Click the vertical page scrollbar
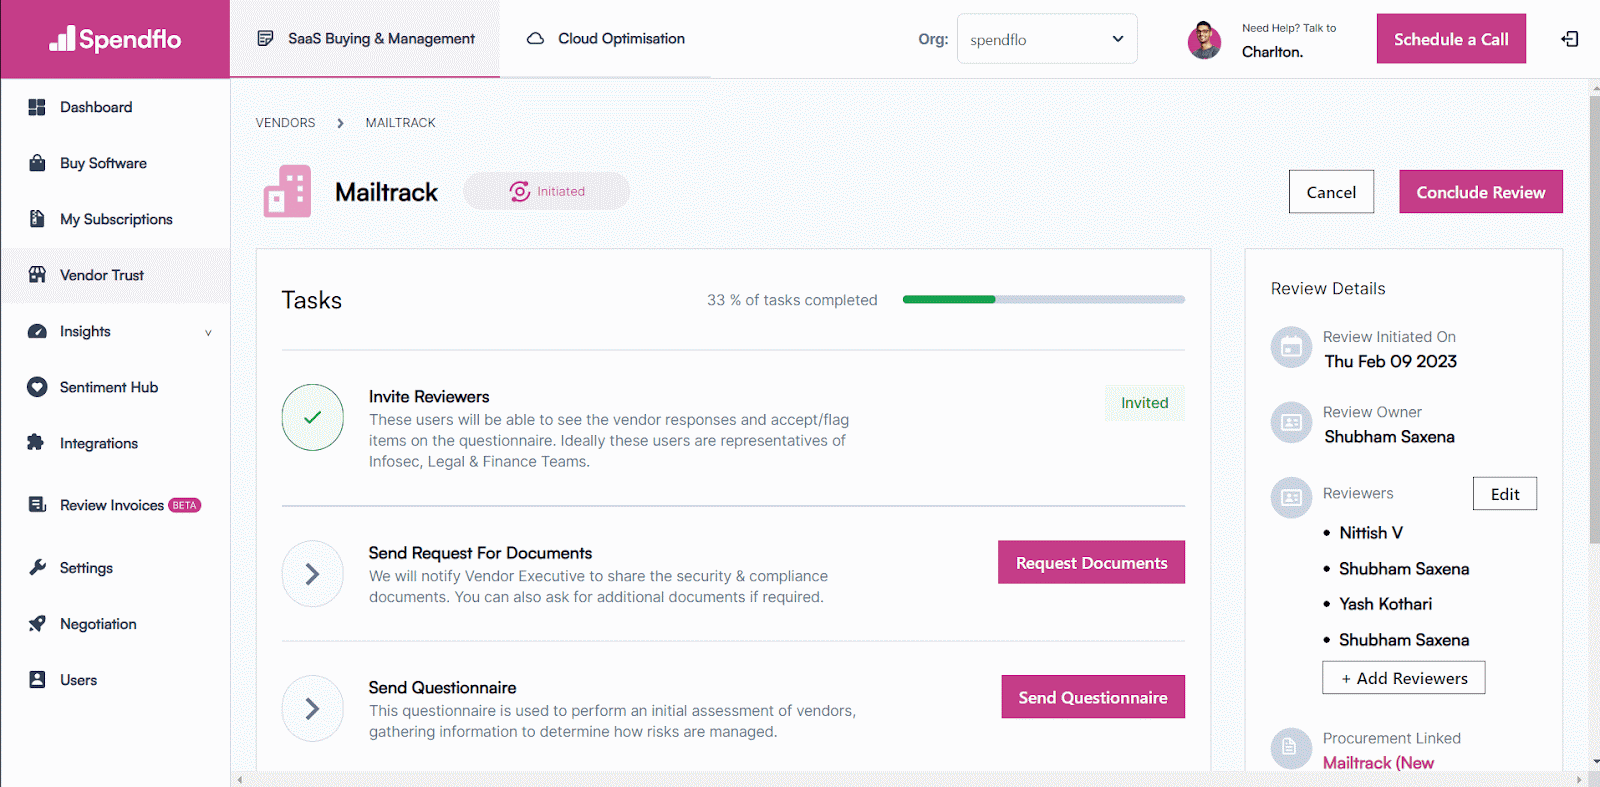 click(1594, 320)
